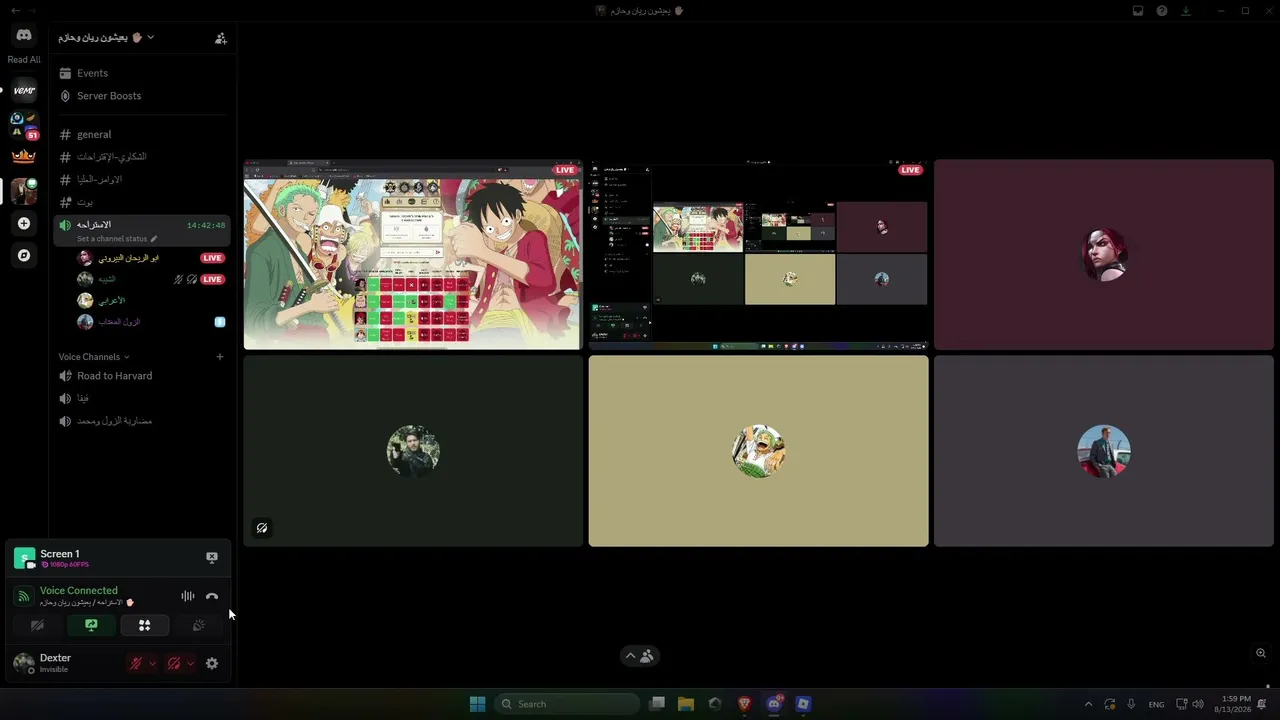Open the ENG language indicator

pyautogui.click(x=1156, y=704)
